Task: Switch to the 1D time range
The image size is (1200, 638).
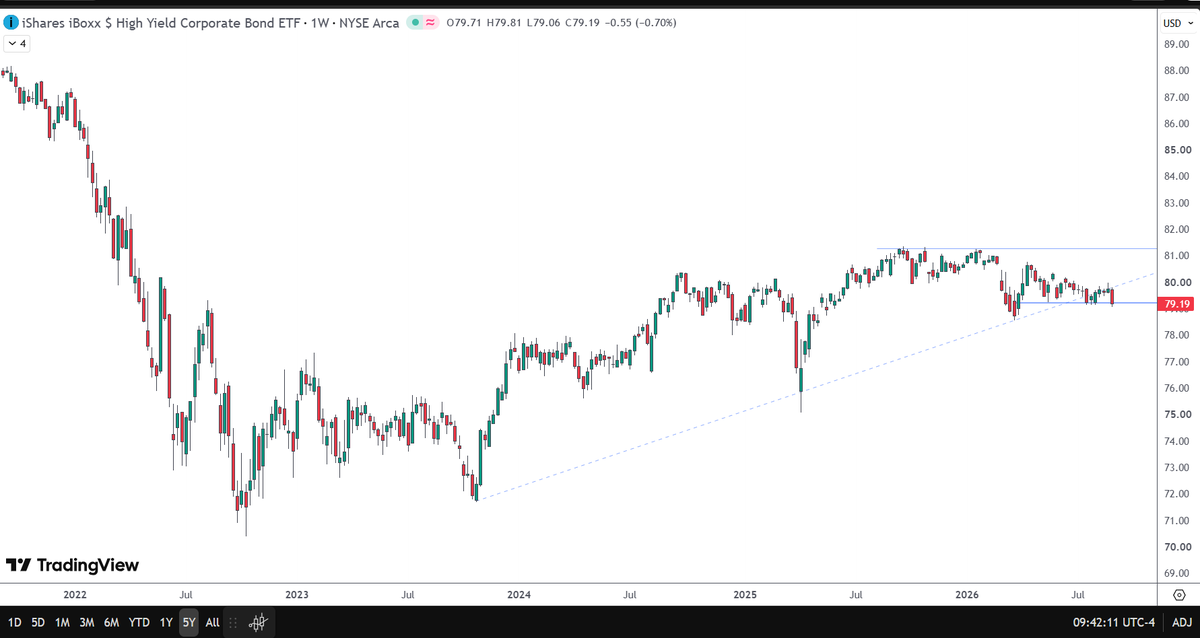Action: coord(15,622)
